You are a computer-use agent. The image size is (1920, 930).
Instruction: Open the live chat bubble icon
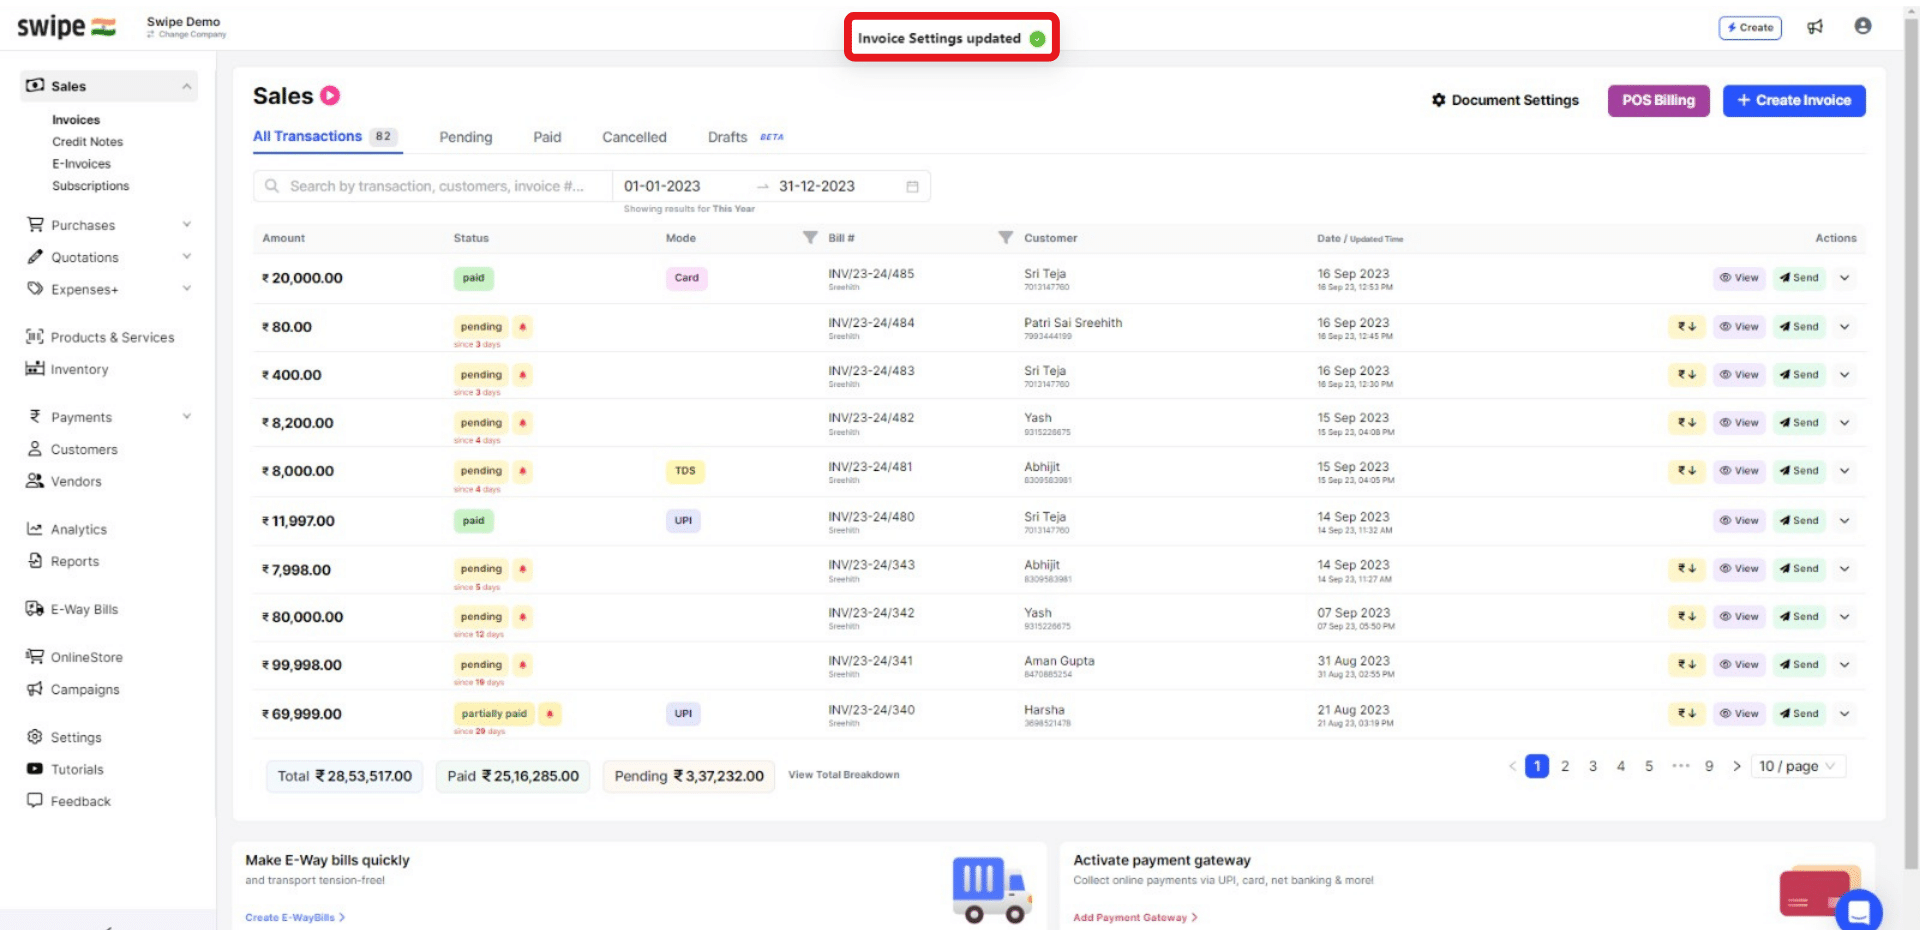[x=1858, y=911]
